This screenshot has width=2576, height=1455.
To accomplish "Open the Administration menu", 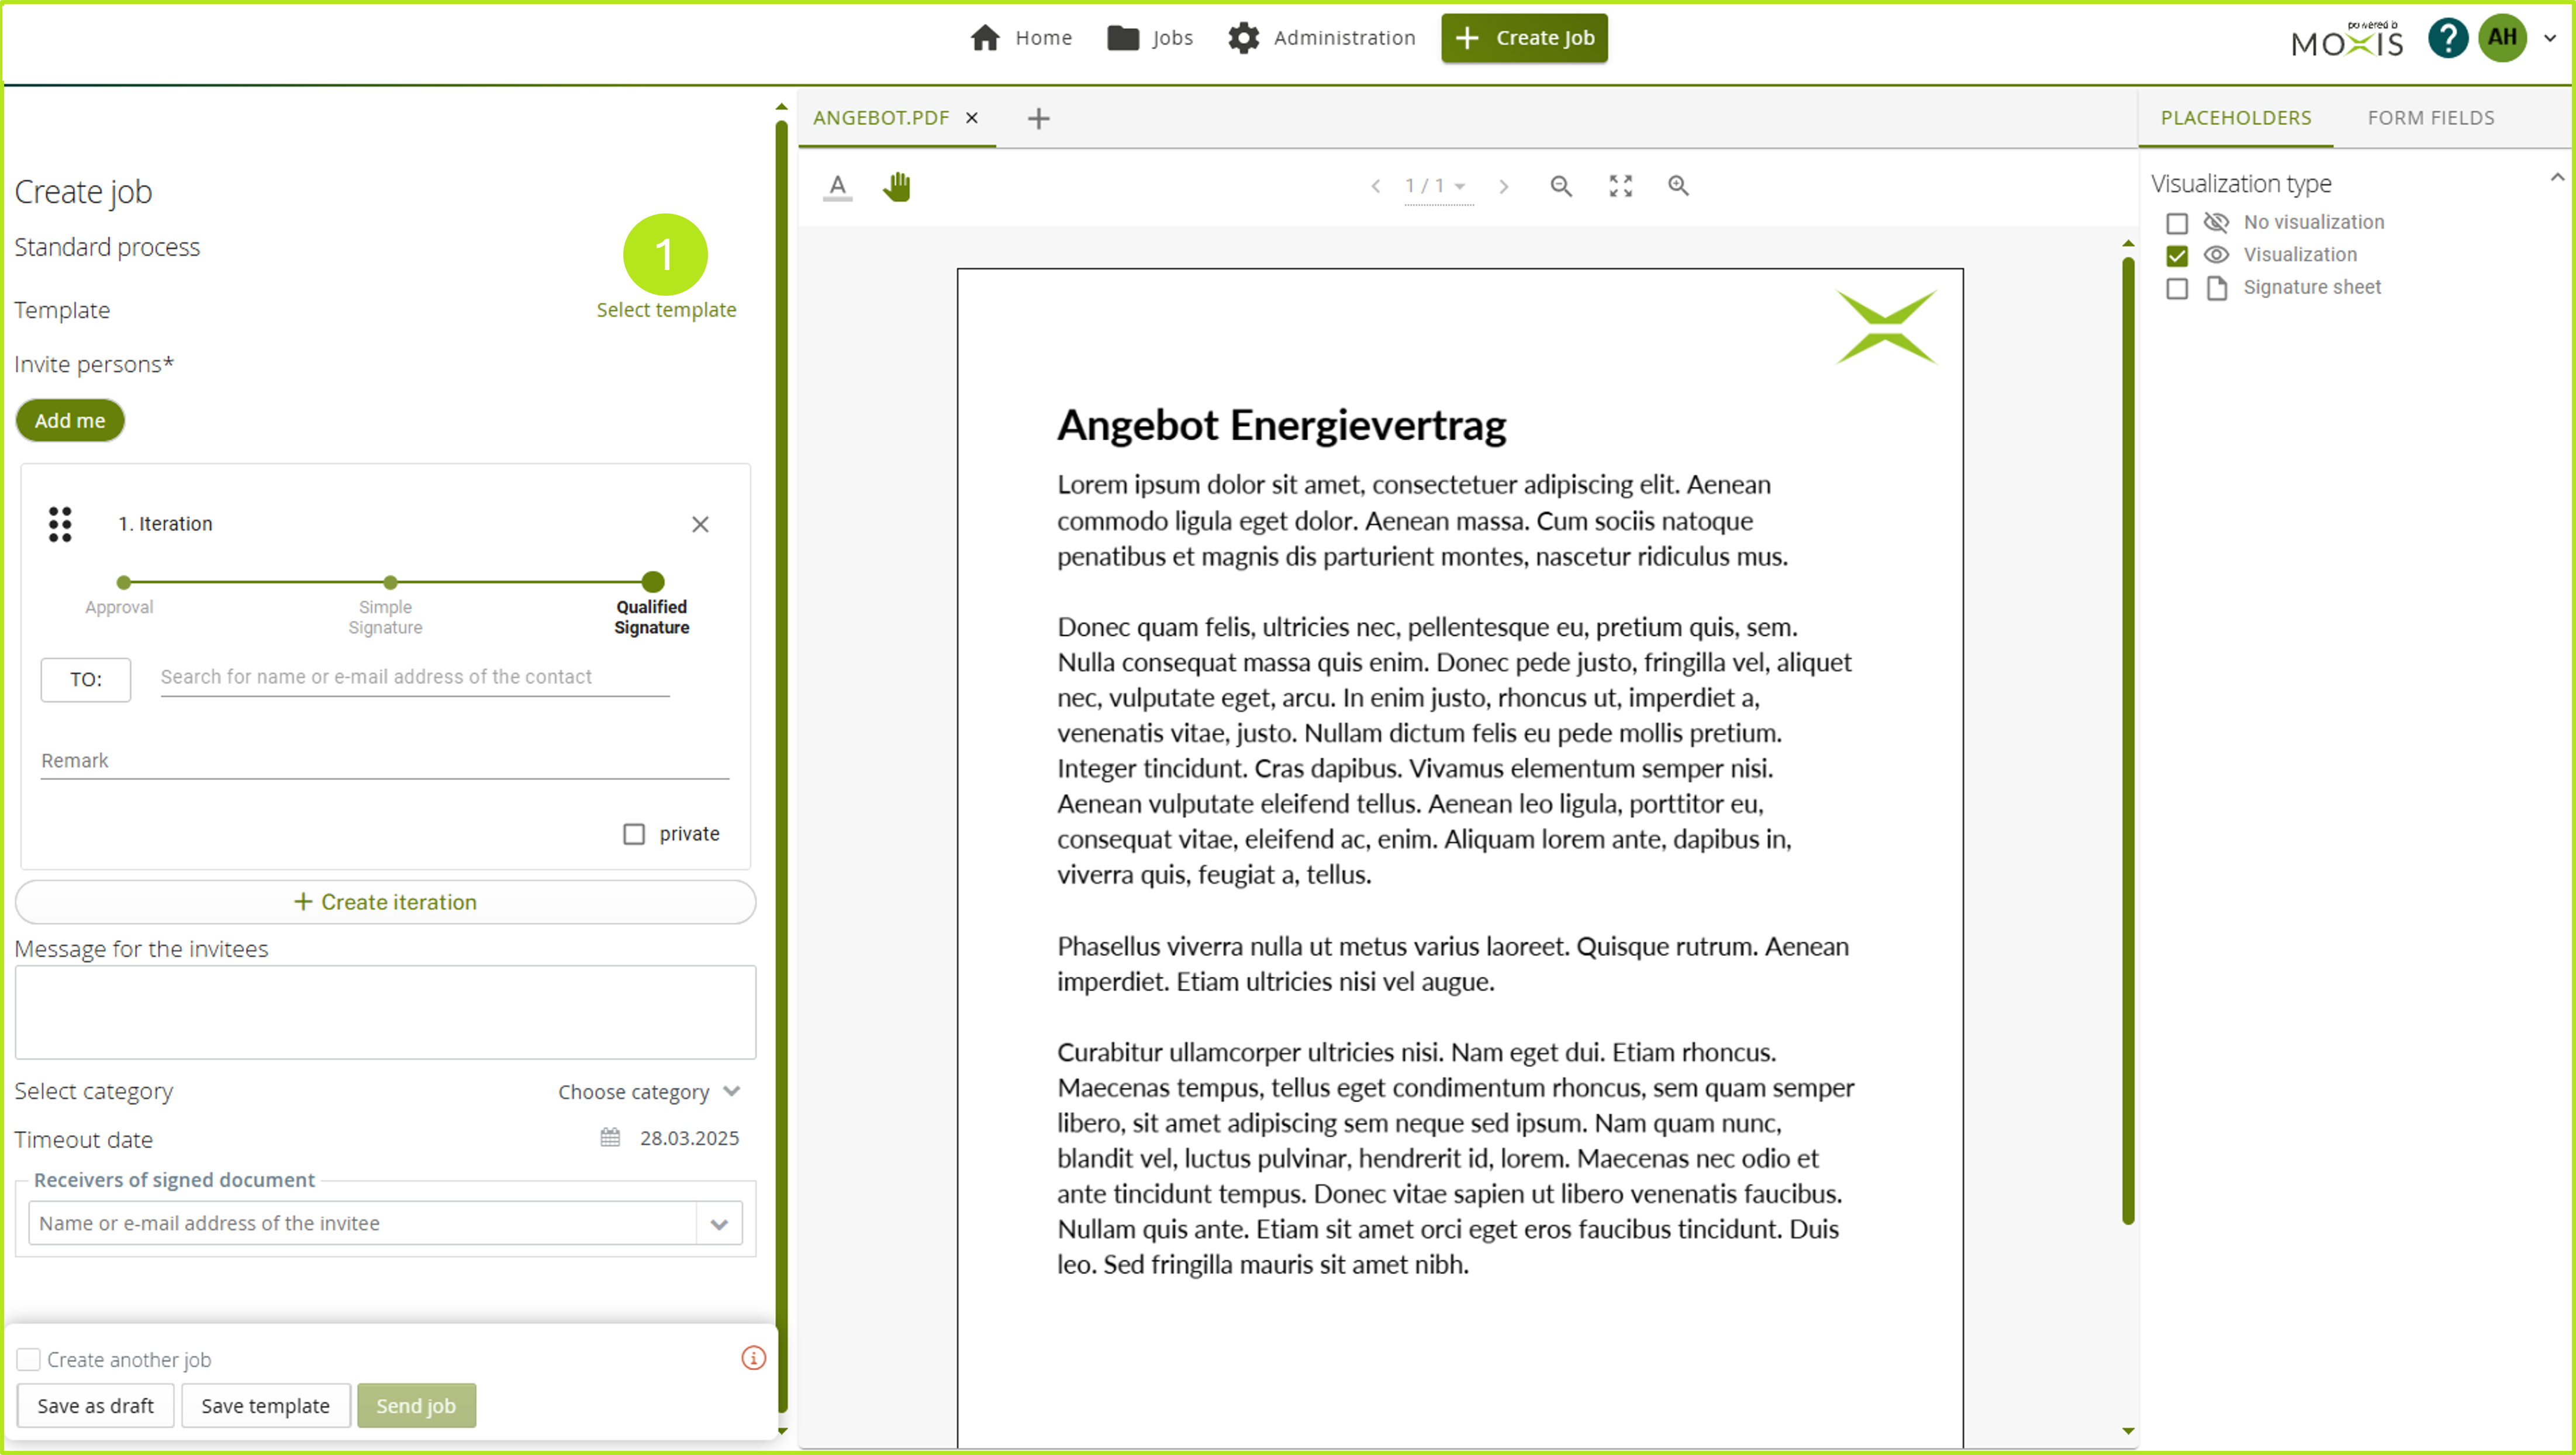I will tap(1322, 38).
